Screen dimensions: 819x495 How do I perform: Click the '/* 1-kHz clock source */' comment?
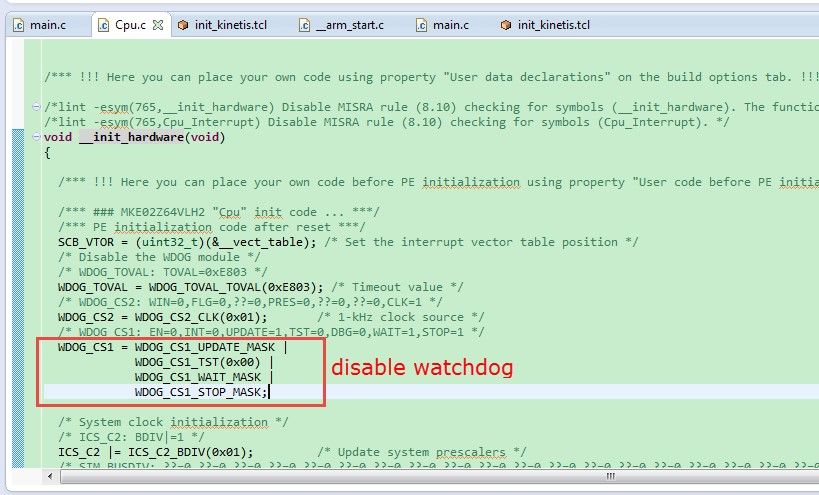pos(401,317)
